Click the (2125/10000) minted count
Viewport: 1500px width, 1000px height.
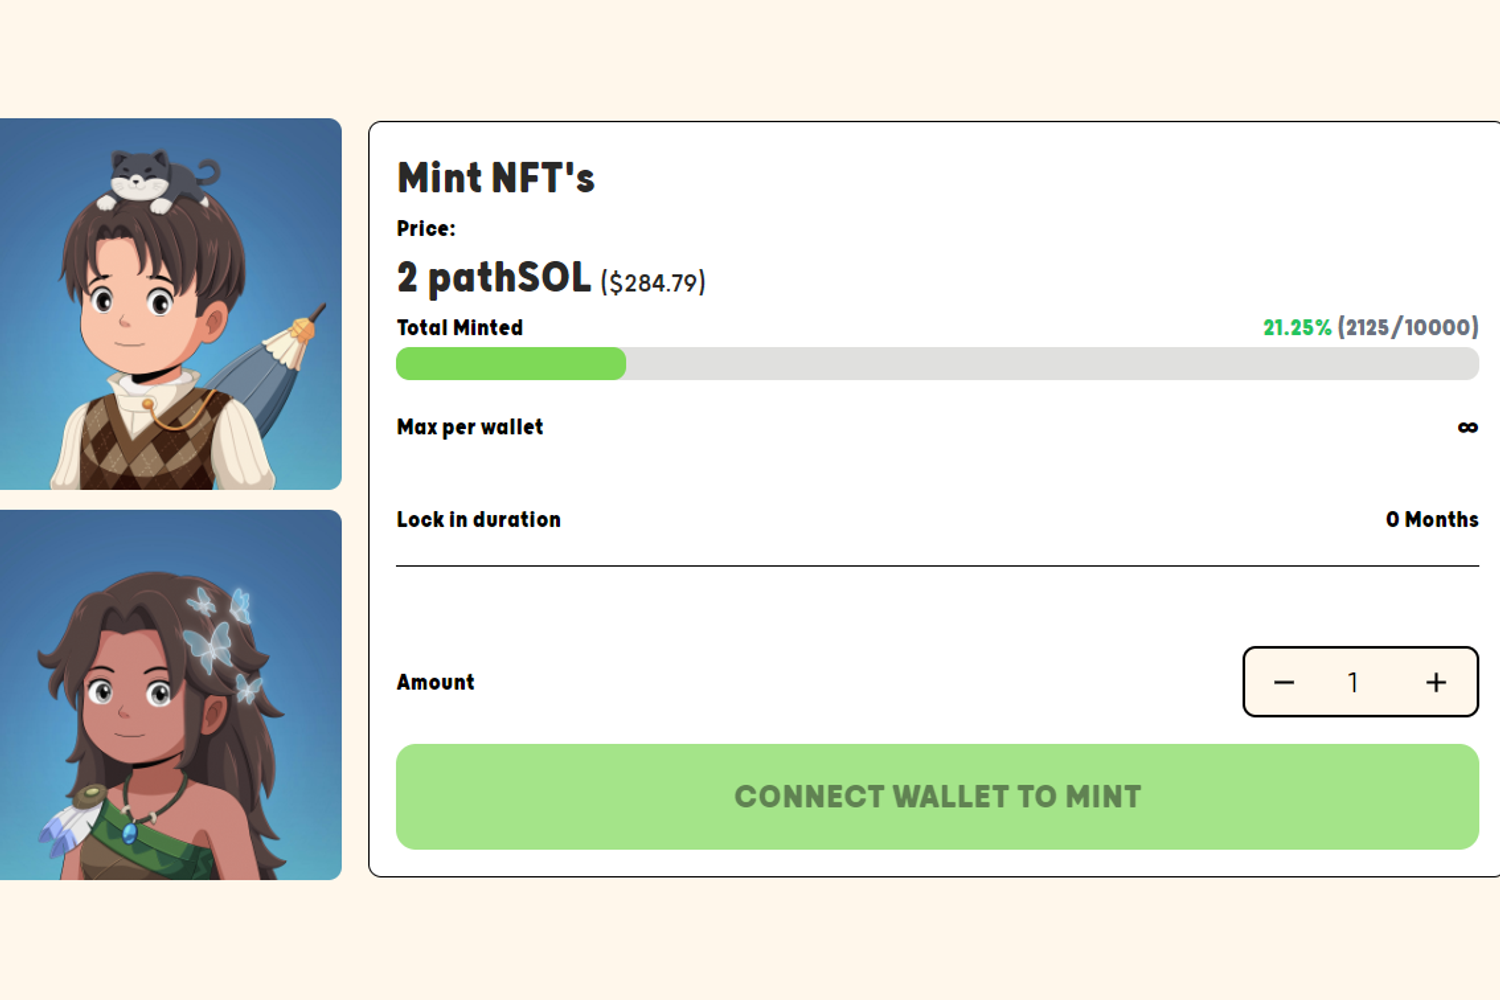click(1408, 328)
